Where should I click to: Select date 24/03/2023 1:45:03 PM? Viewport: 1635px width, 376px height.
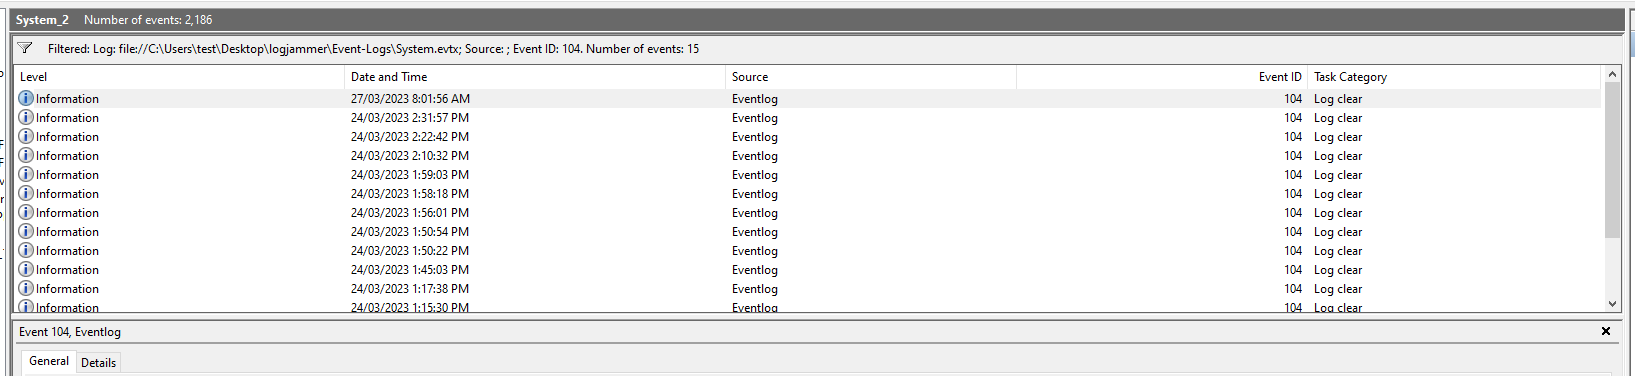410,270
